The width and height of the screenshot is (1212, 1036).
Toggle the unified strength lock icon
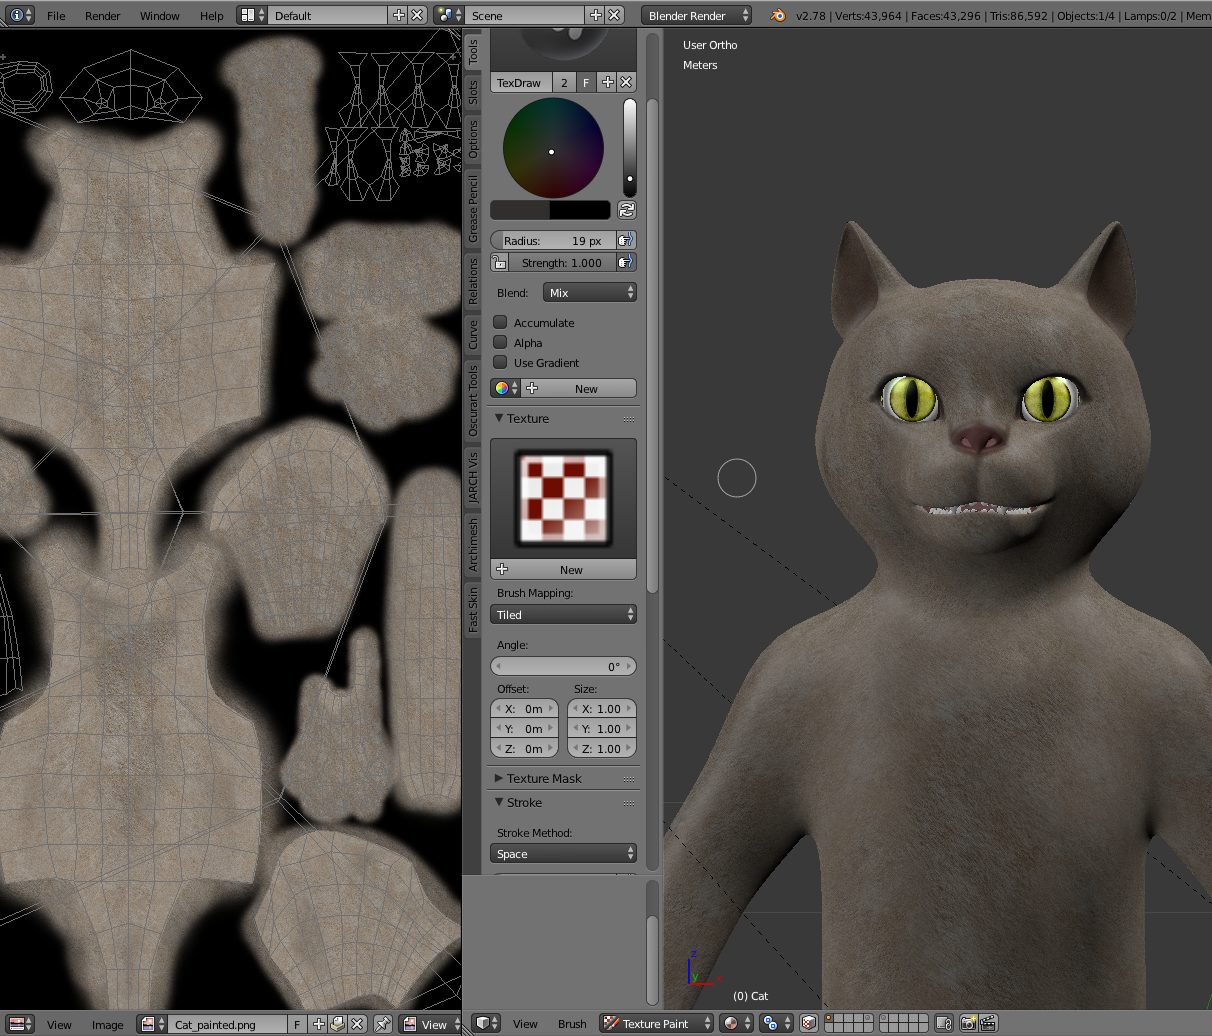click(500, 262)
